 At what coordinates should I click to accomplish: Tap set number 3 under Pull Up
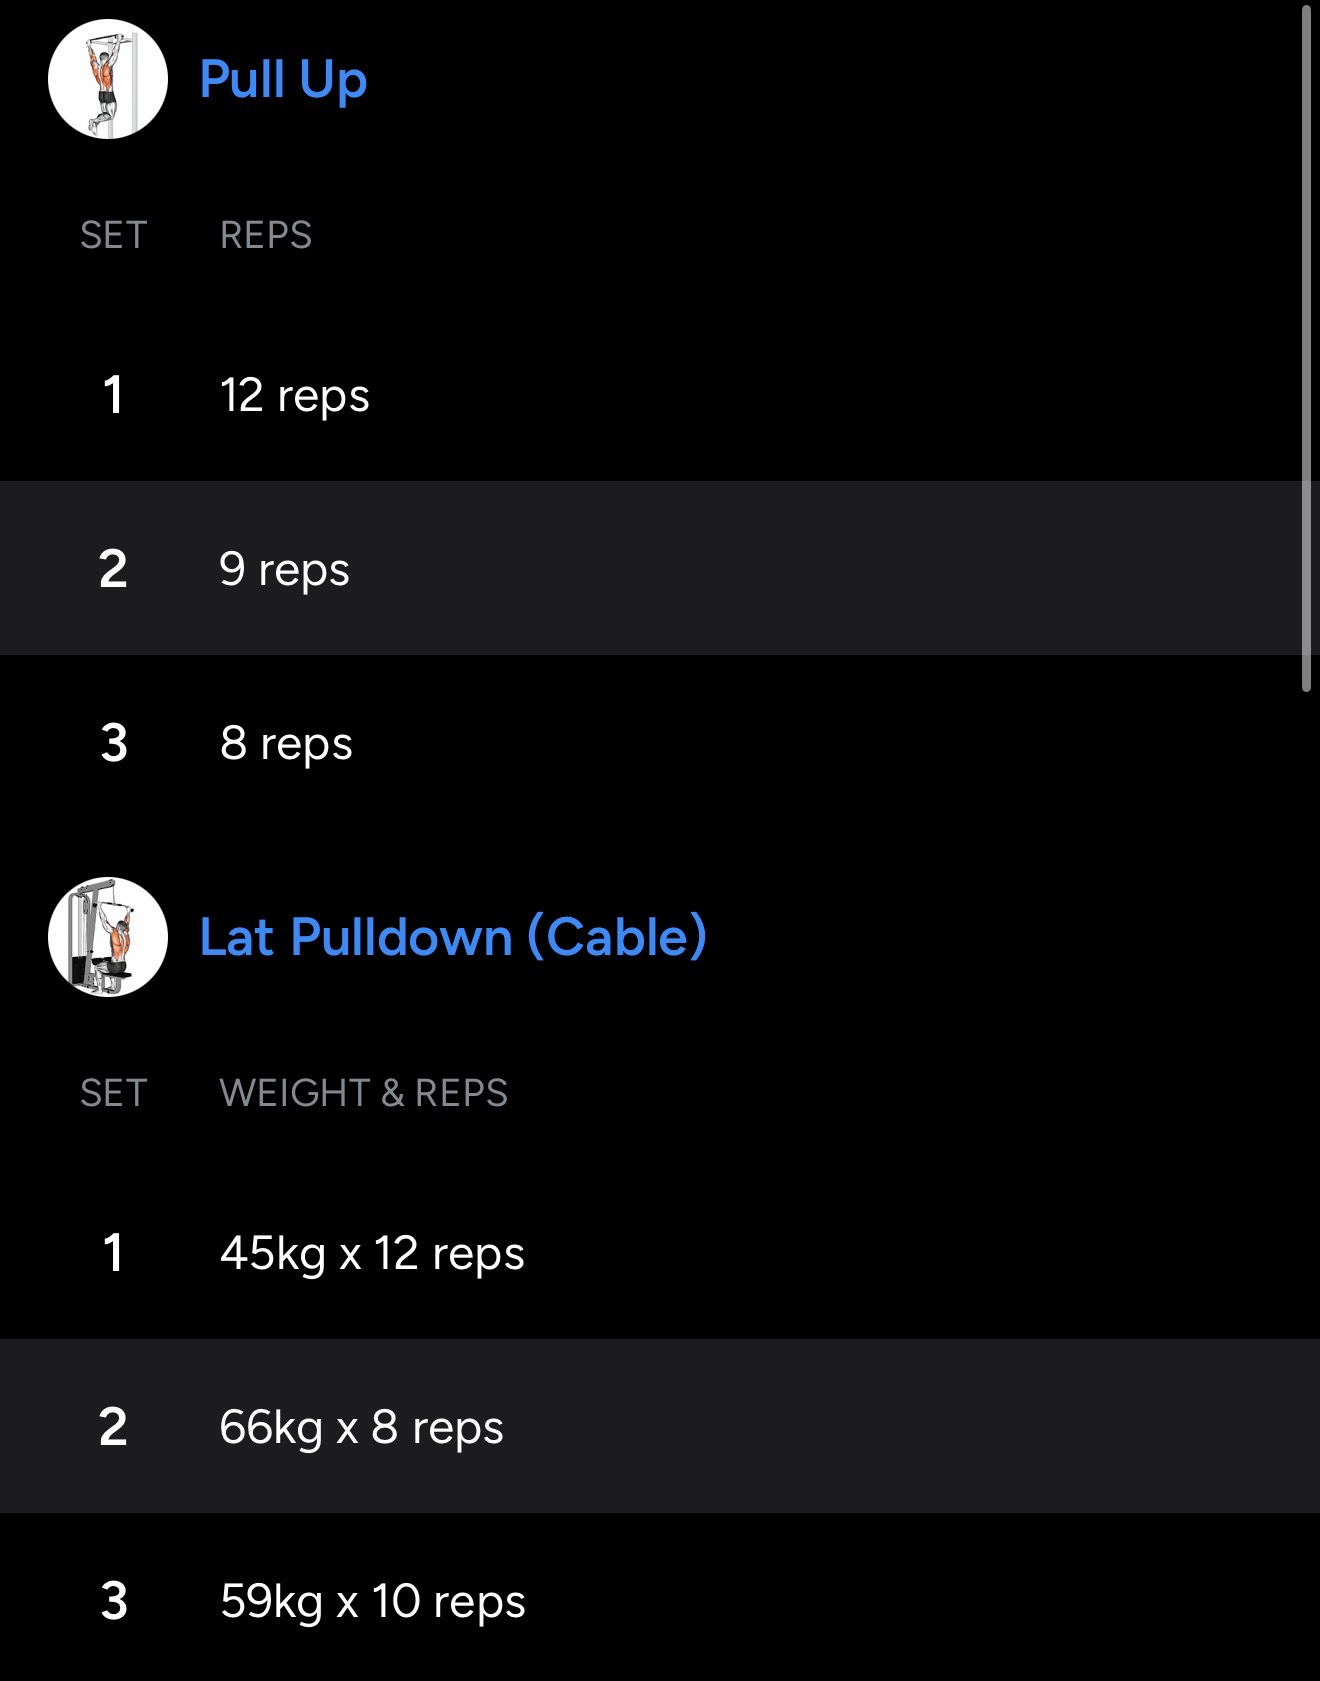(114, 743)
